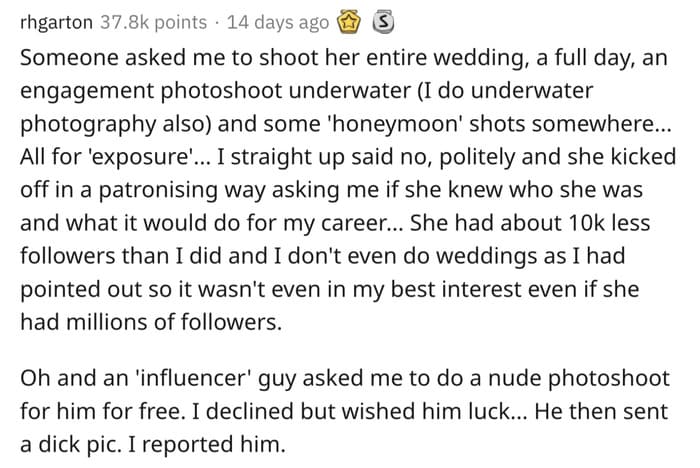Click the words 'nude photoshoot' in the comment
This screenshot has height=468, width=700.
579,378
